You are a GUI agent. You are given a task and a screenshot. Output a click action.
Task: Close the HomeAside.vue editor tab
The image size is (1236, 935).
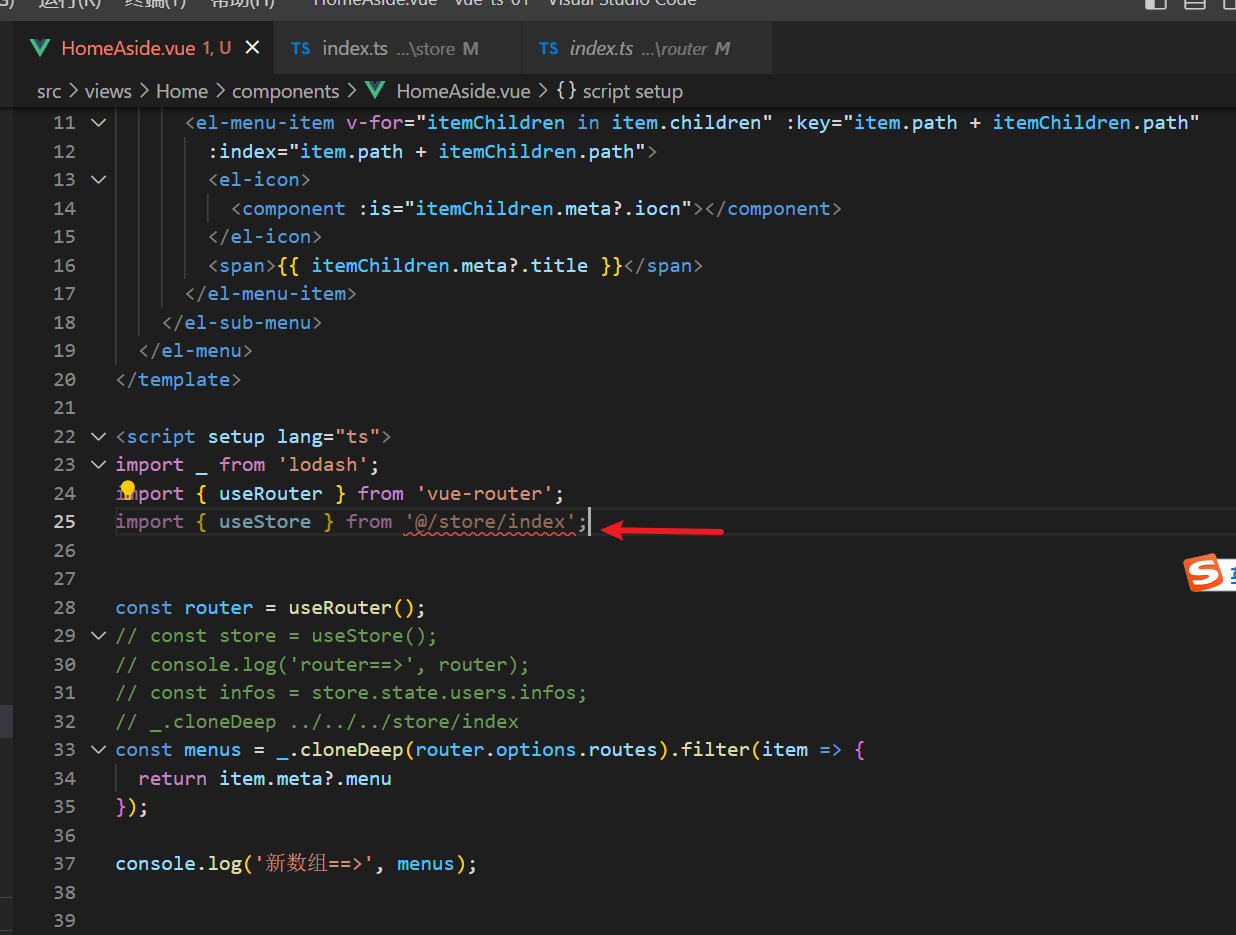point(252,48)
